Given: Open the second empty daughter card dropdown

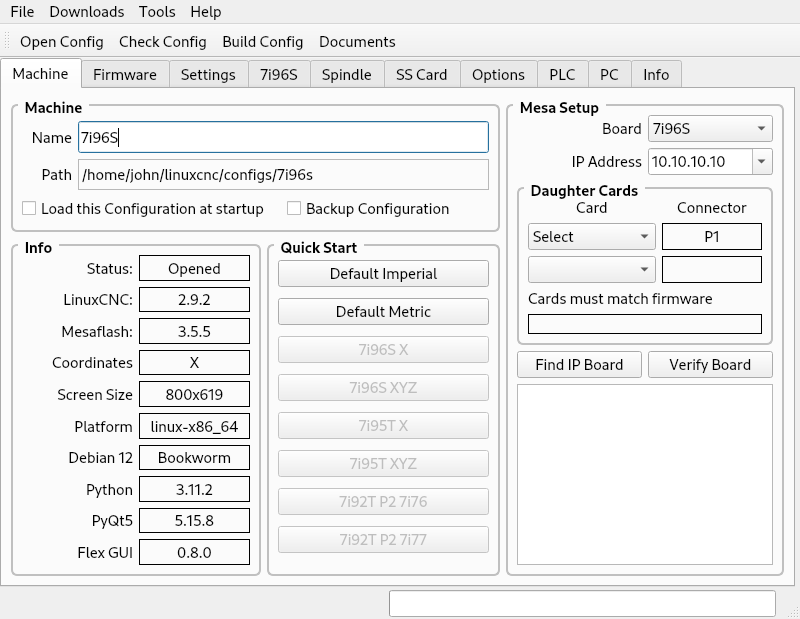Looking at the screenshot, I should tap(592, 269).
